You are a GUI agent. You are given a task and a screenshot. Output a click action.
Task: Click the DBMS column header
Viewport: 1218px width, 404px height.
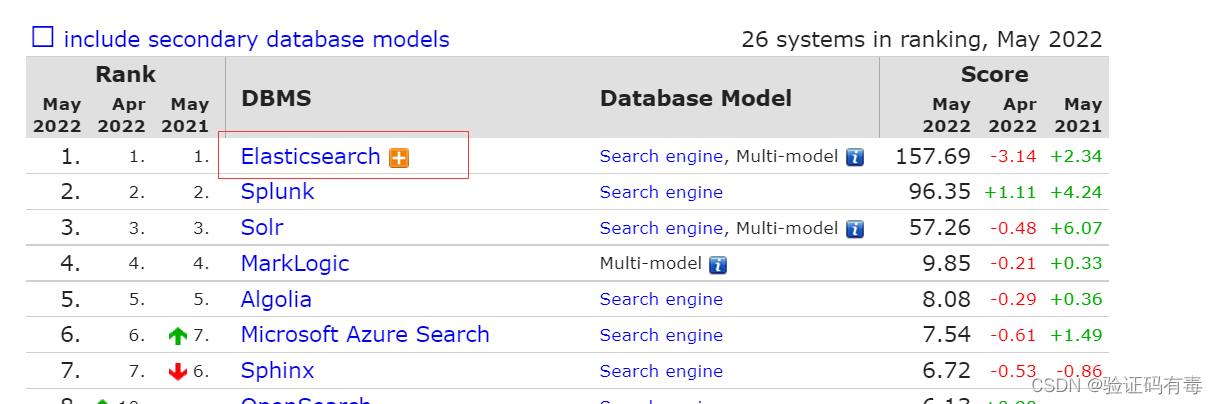click(276, 98)
